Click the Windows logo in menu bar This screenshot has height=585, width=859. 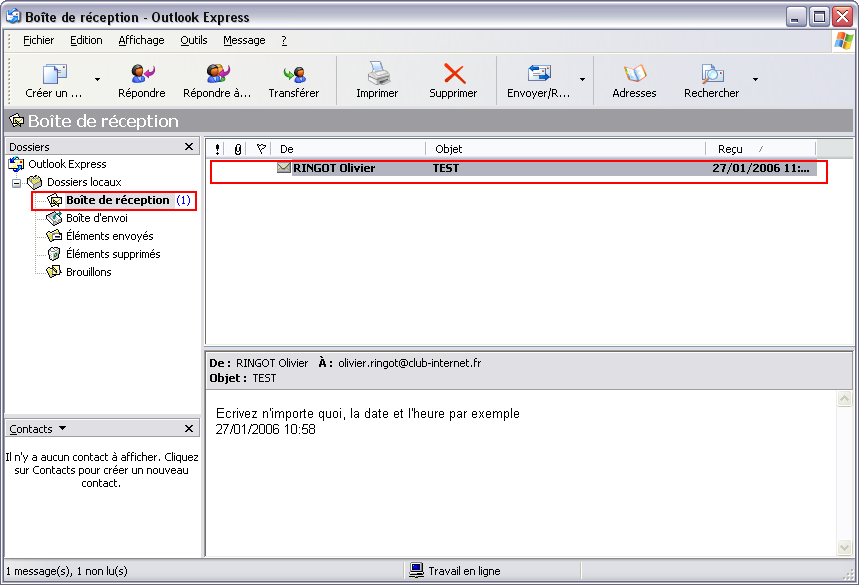pyautogui.click(x=843, y=41)
